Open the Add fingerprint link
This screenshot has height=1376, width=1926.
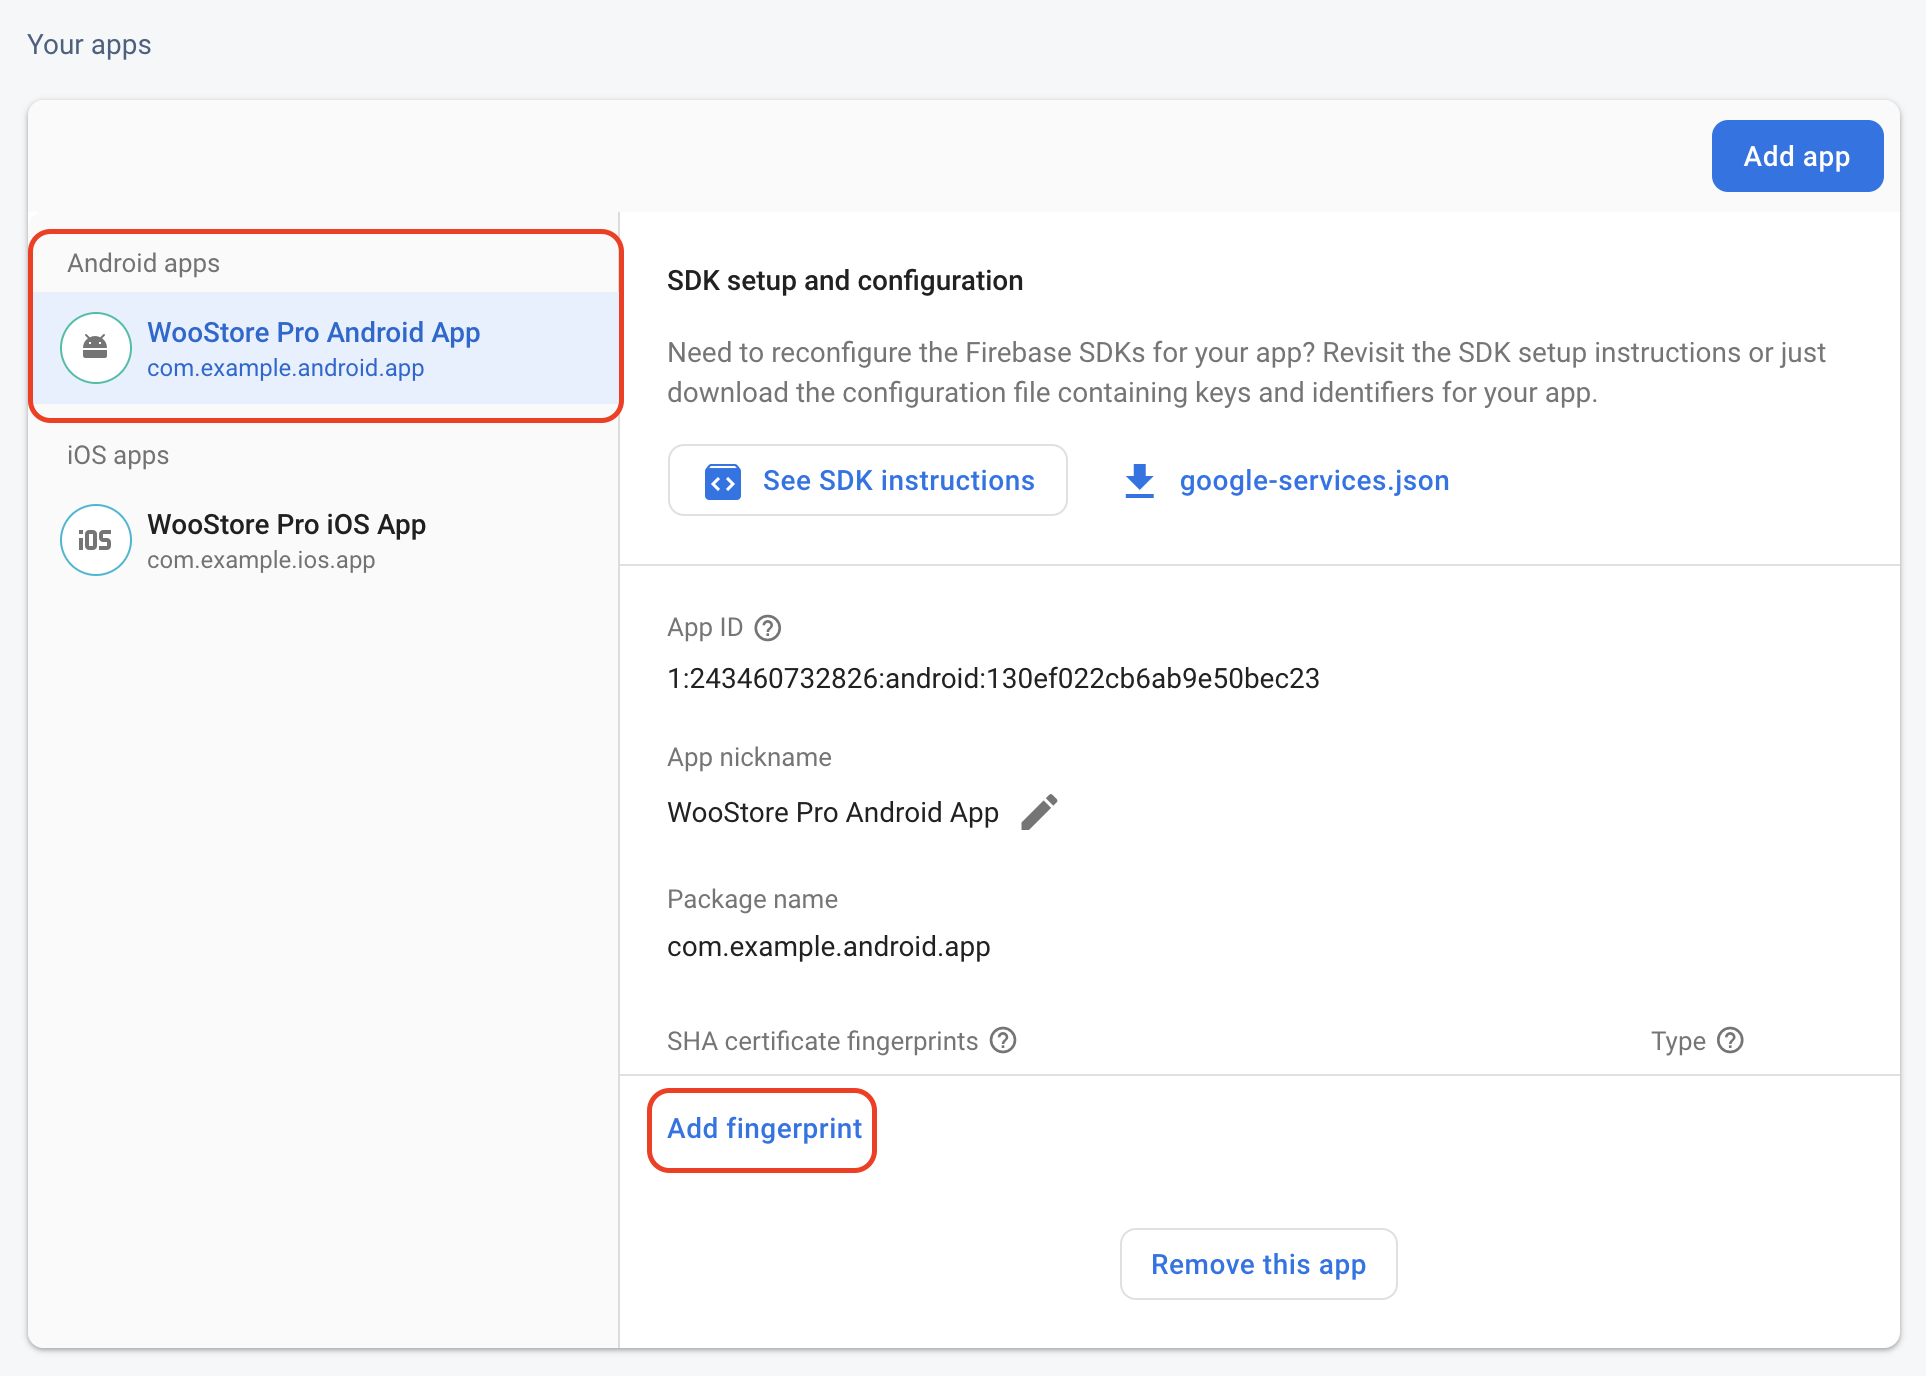[763, 1129]
